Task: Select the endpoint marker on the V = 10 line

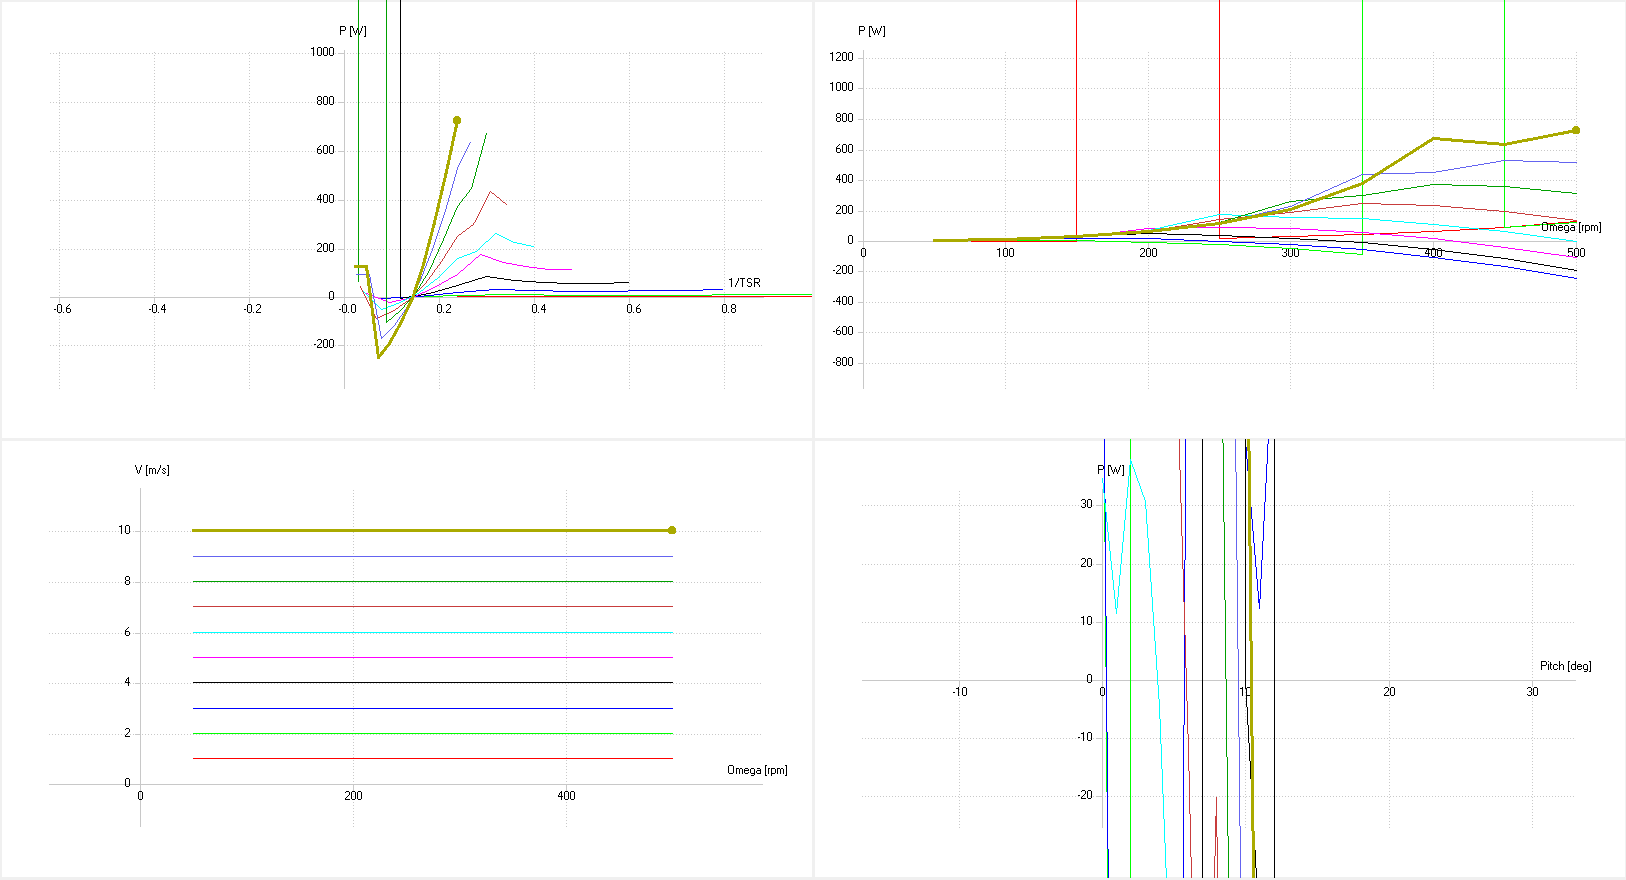Action: coord(672,530)
